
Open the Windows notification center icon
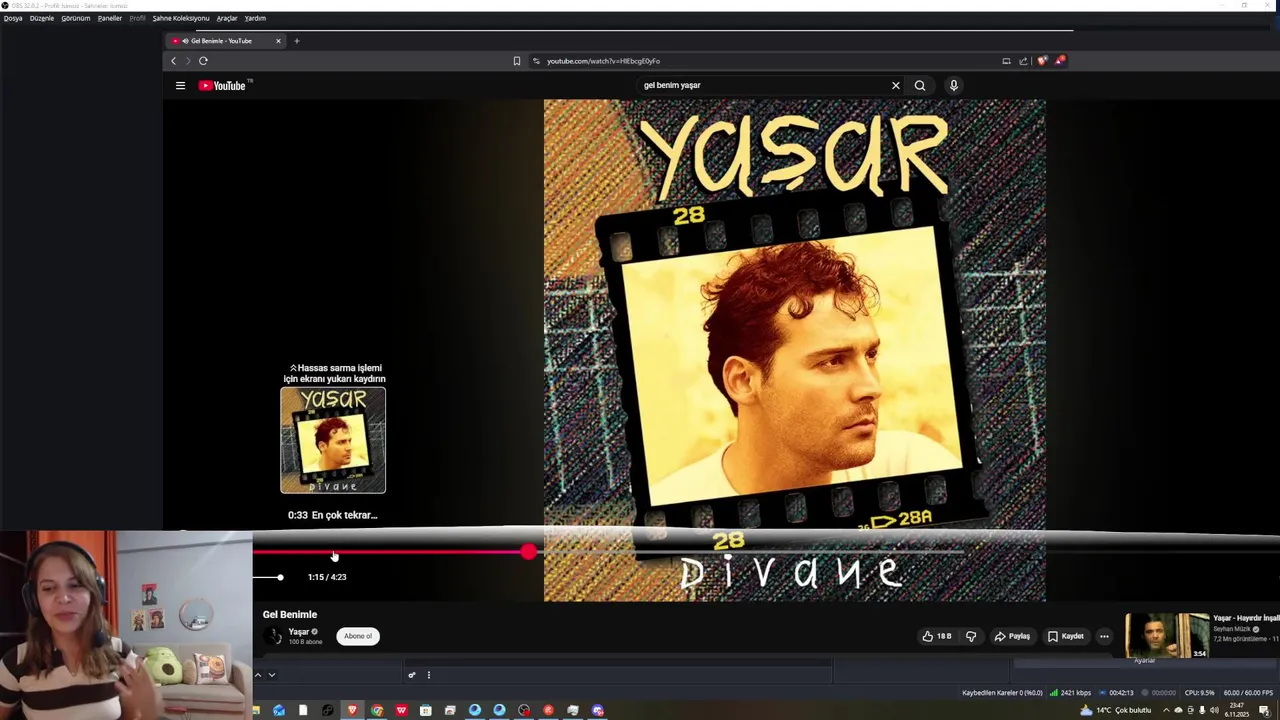click(1264, 710)
